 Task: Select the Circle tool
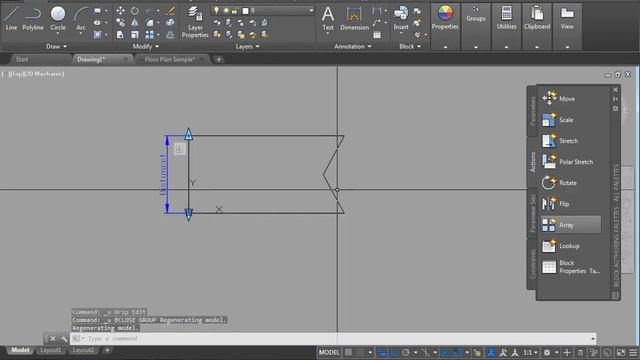[x=58, y=18]
